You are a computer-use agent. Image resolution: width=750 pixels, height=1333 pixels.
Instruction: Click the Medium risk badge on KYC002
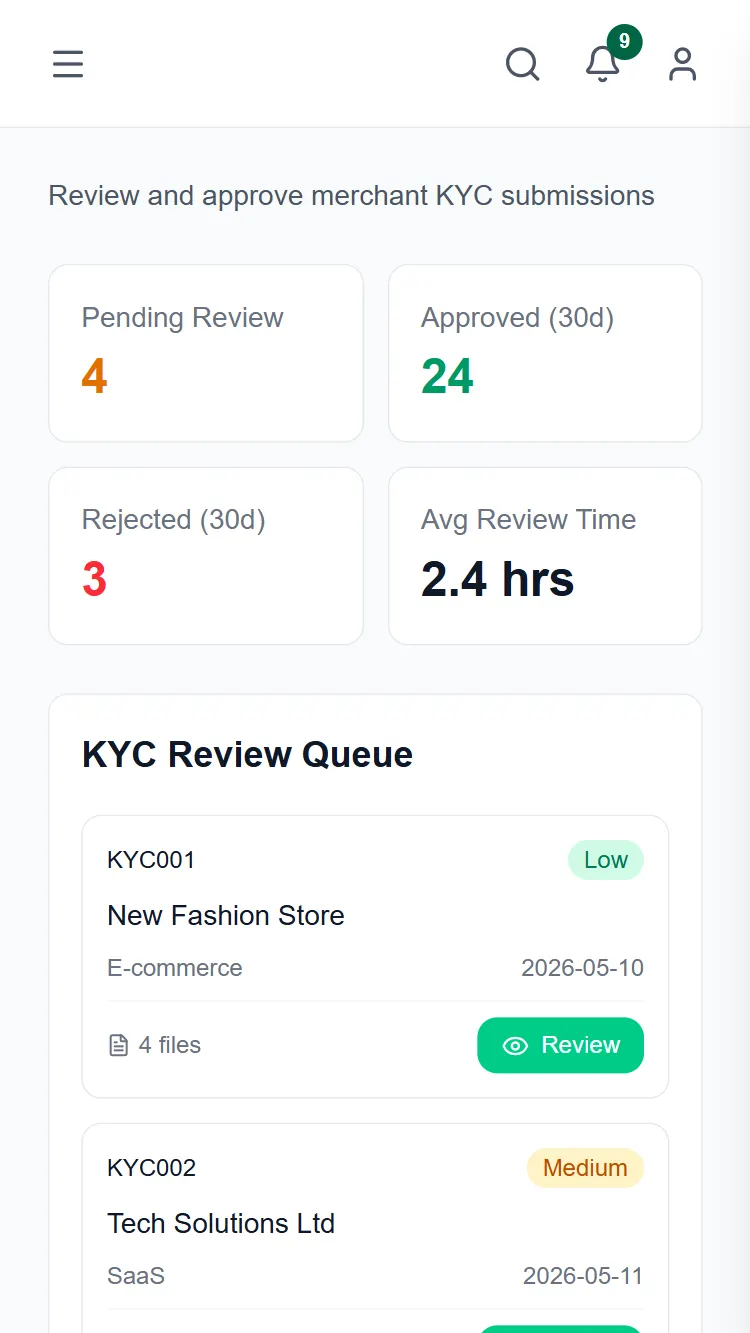click(585, 1168)
